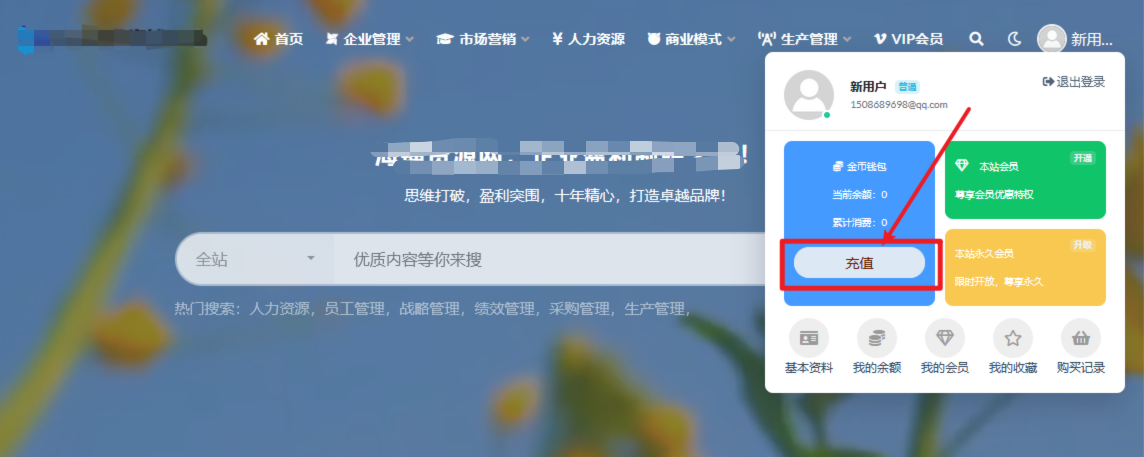Click 退出登录 logout link
This screenshot has width=1144, height=457.
pos(1074,82)
